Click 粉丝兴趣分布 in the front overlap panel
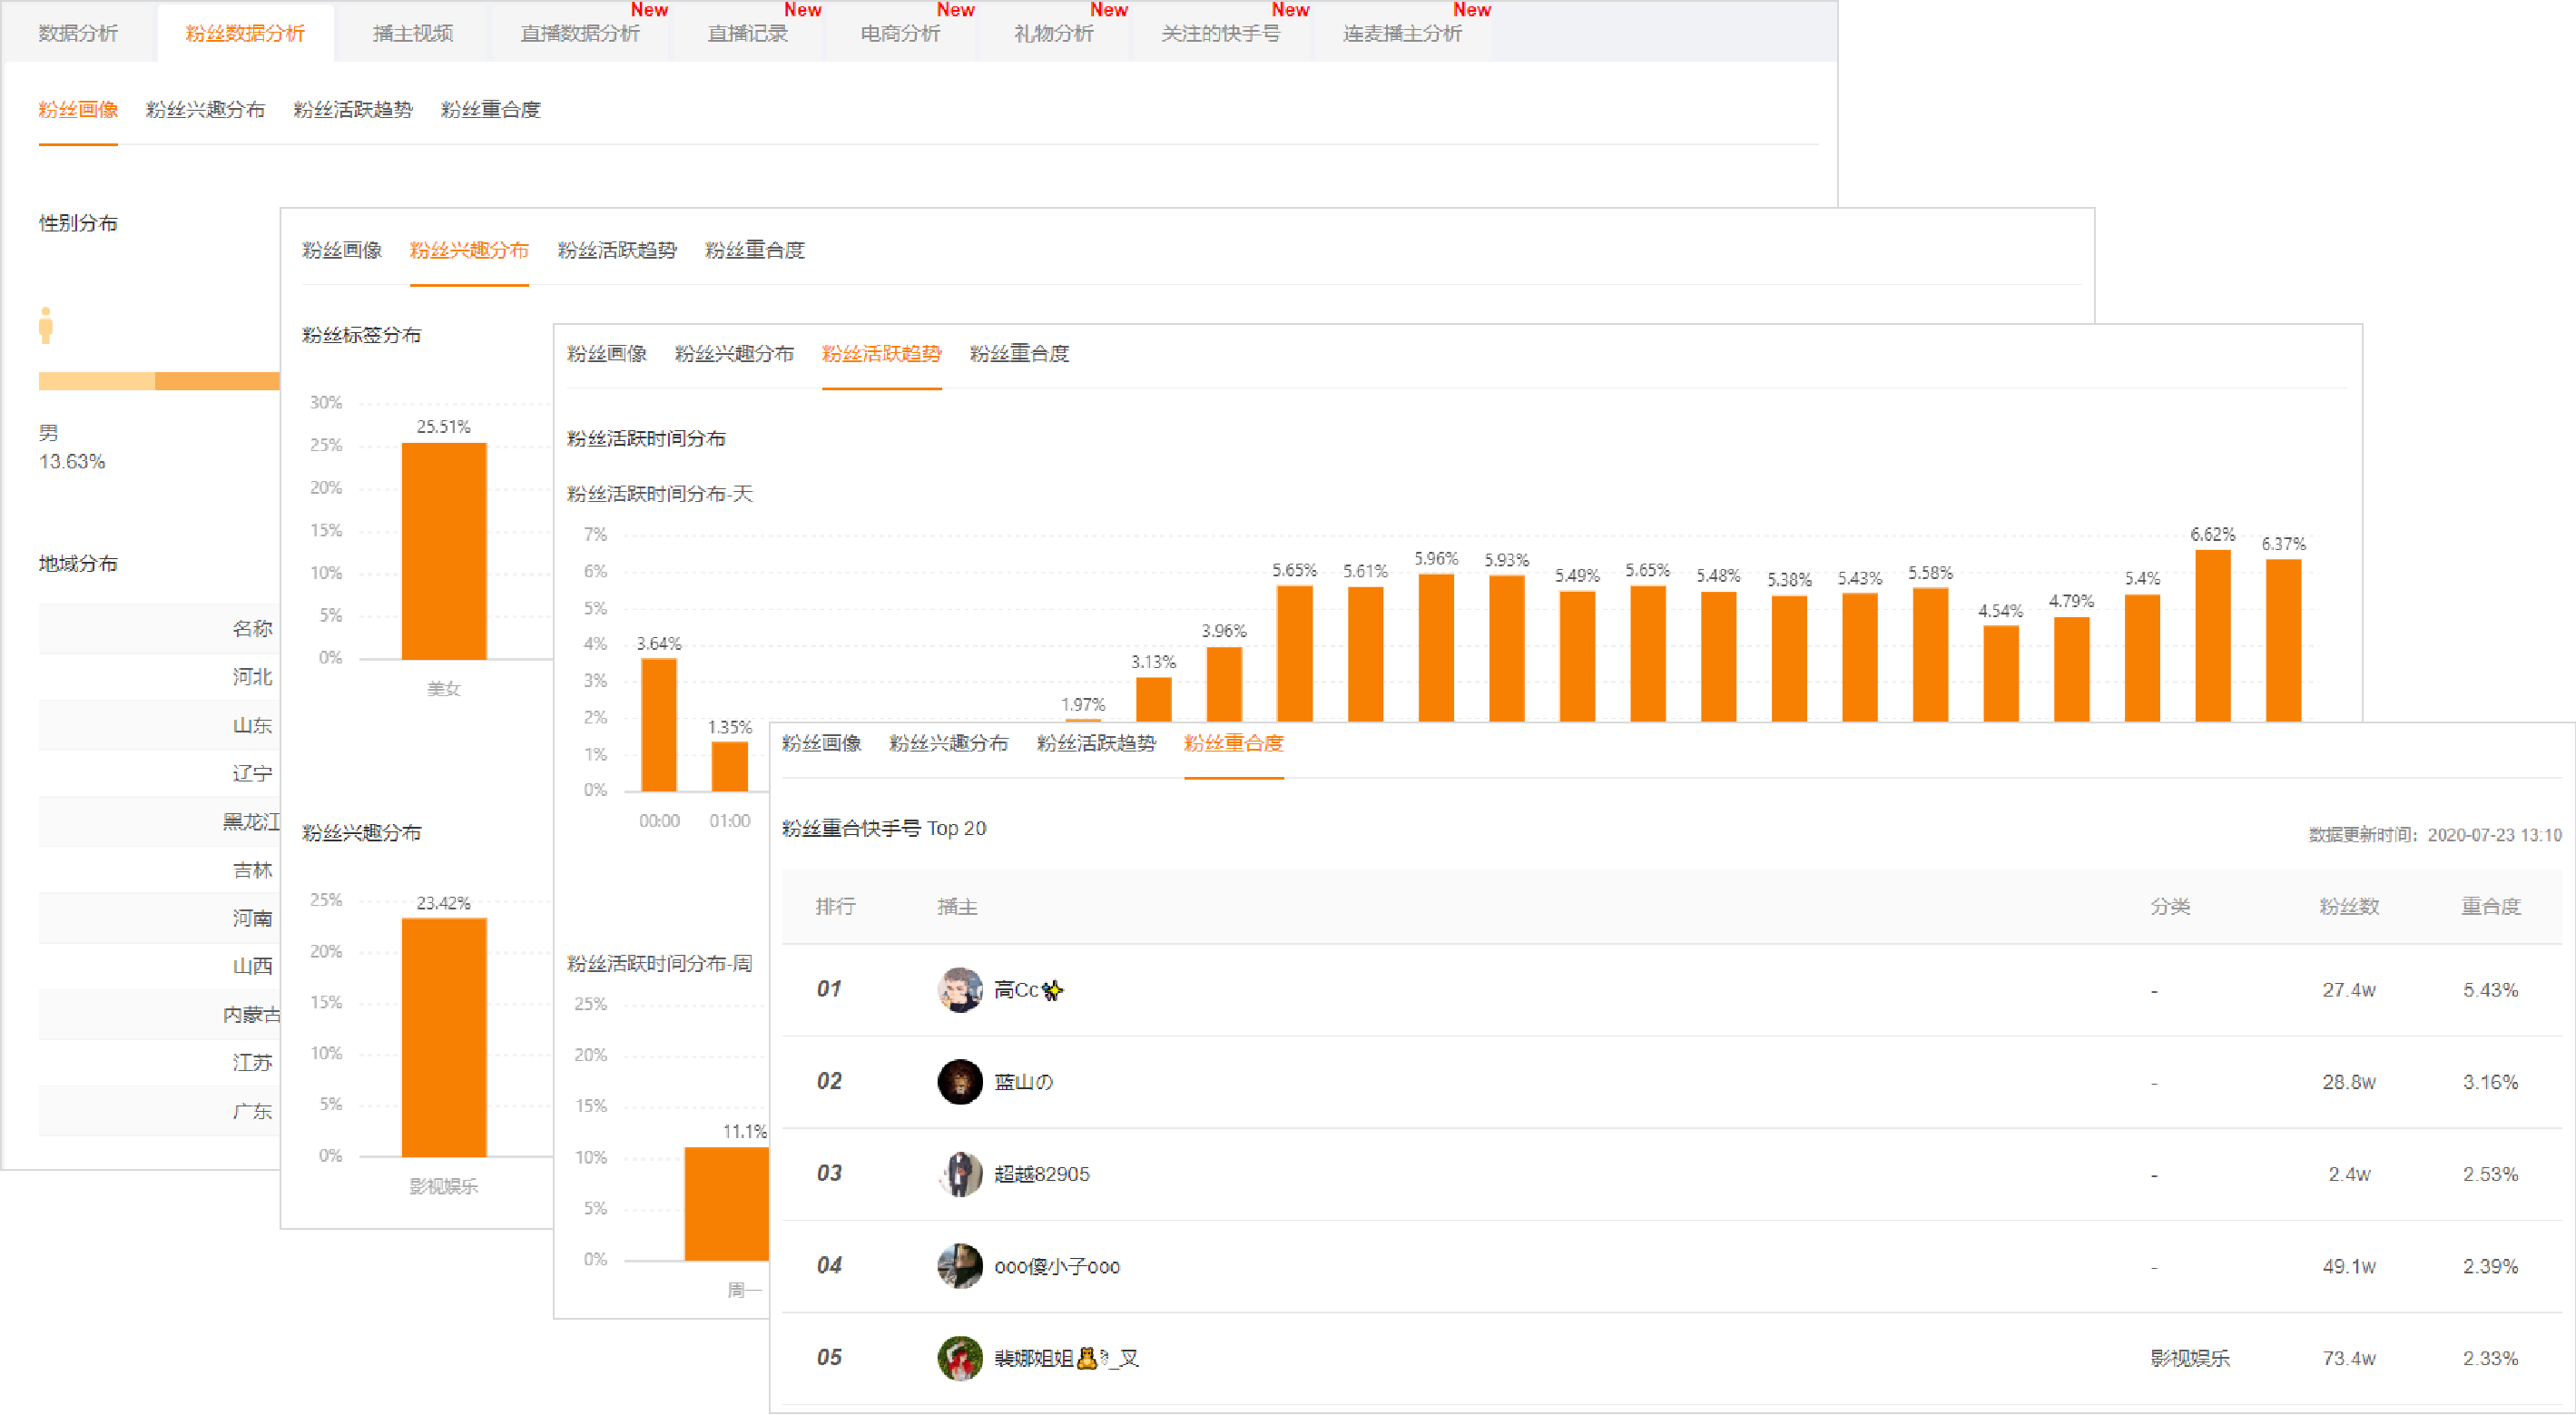 coord(948,743)
